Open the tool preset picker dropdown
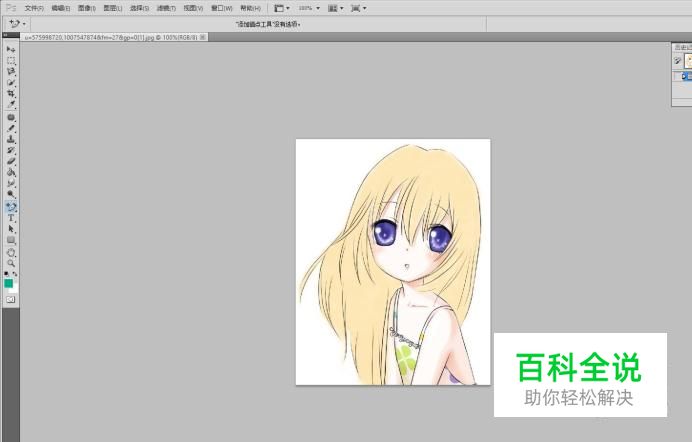Viewport: 692px width, 442px height. coord(17,24)
